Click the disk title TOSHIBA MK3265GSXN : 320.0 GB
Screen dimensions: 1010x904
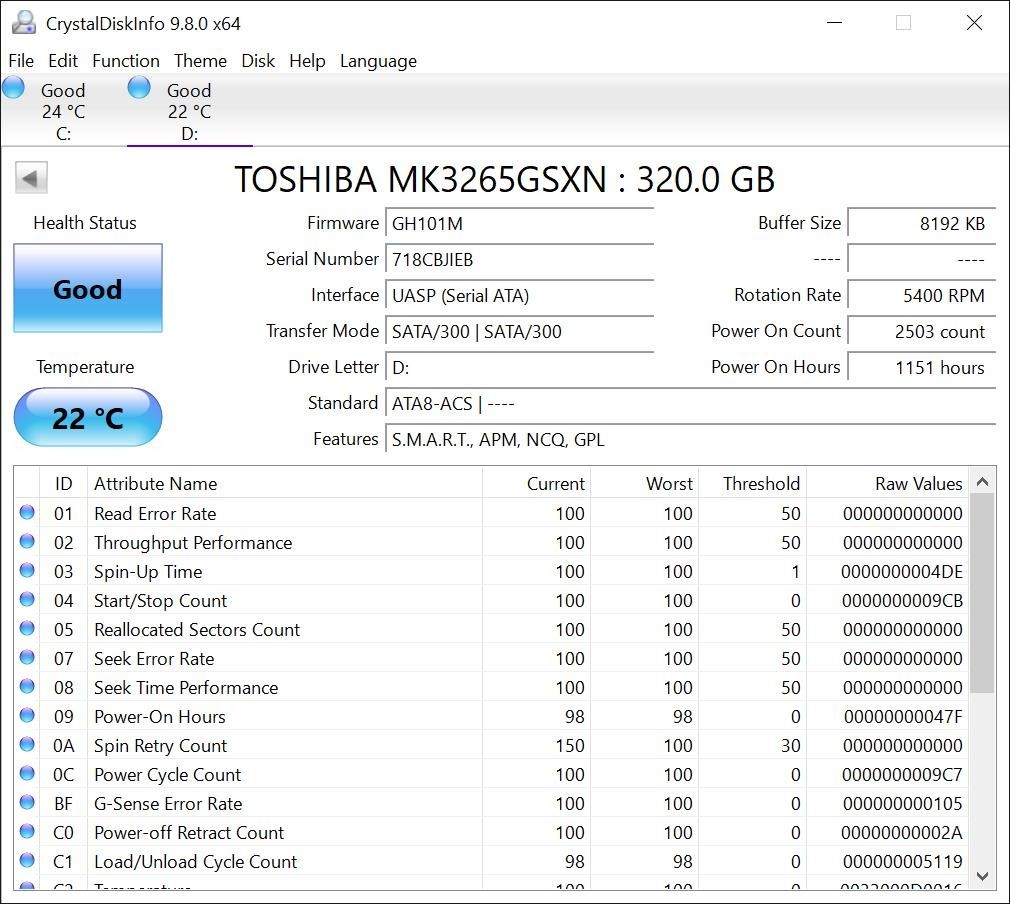pos(504,178)
